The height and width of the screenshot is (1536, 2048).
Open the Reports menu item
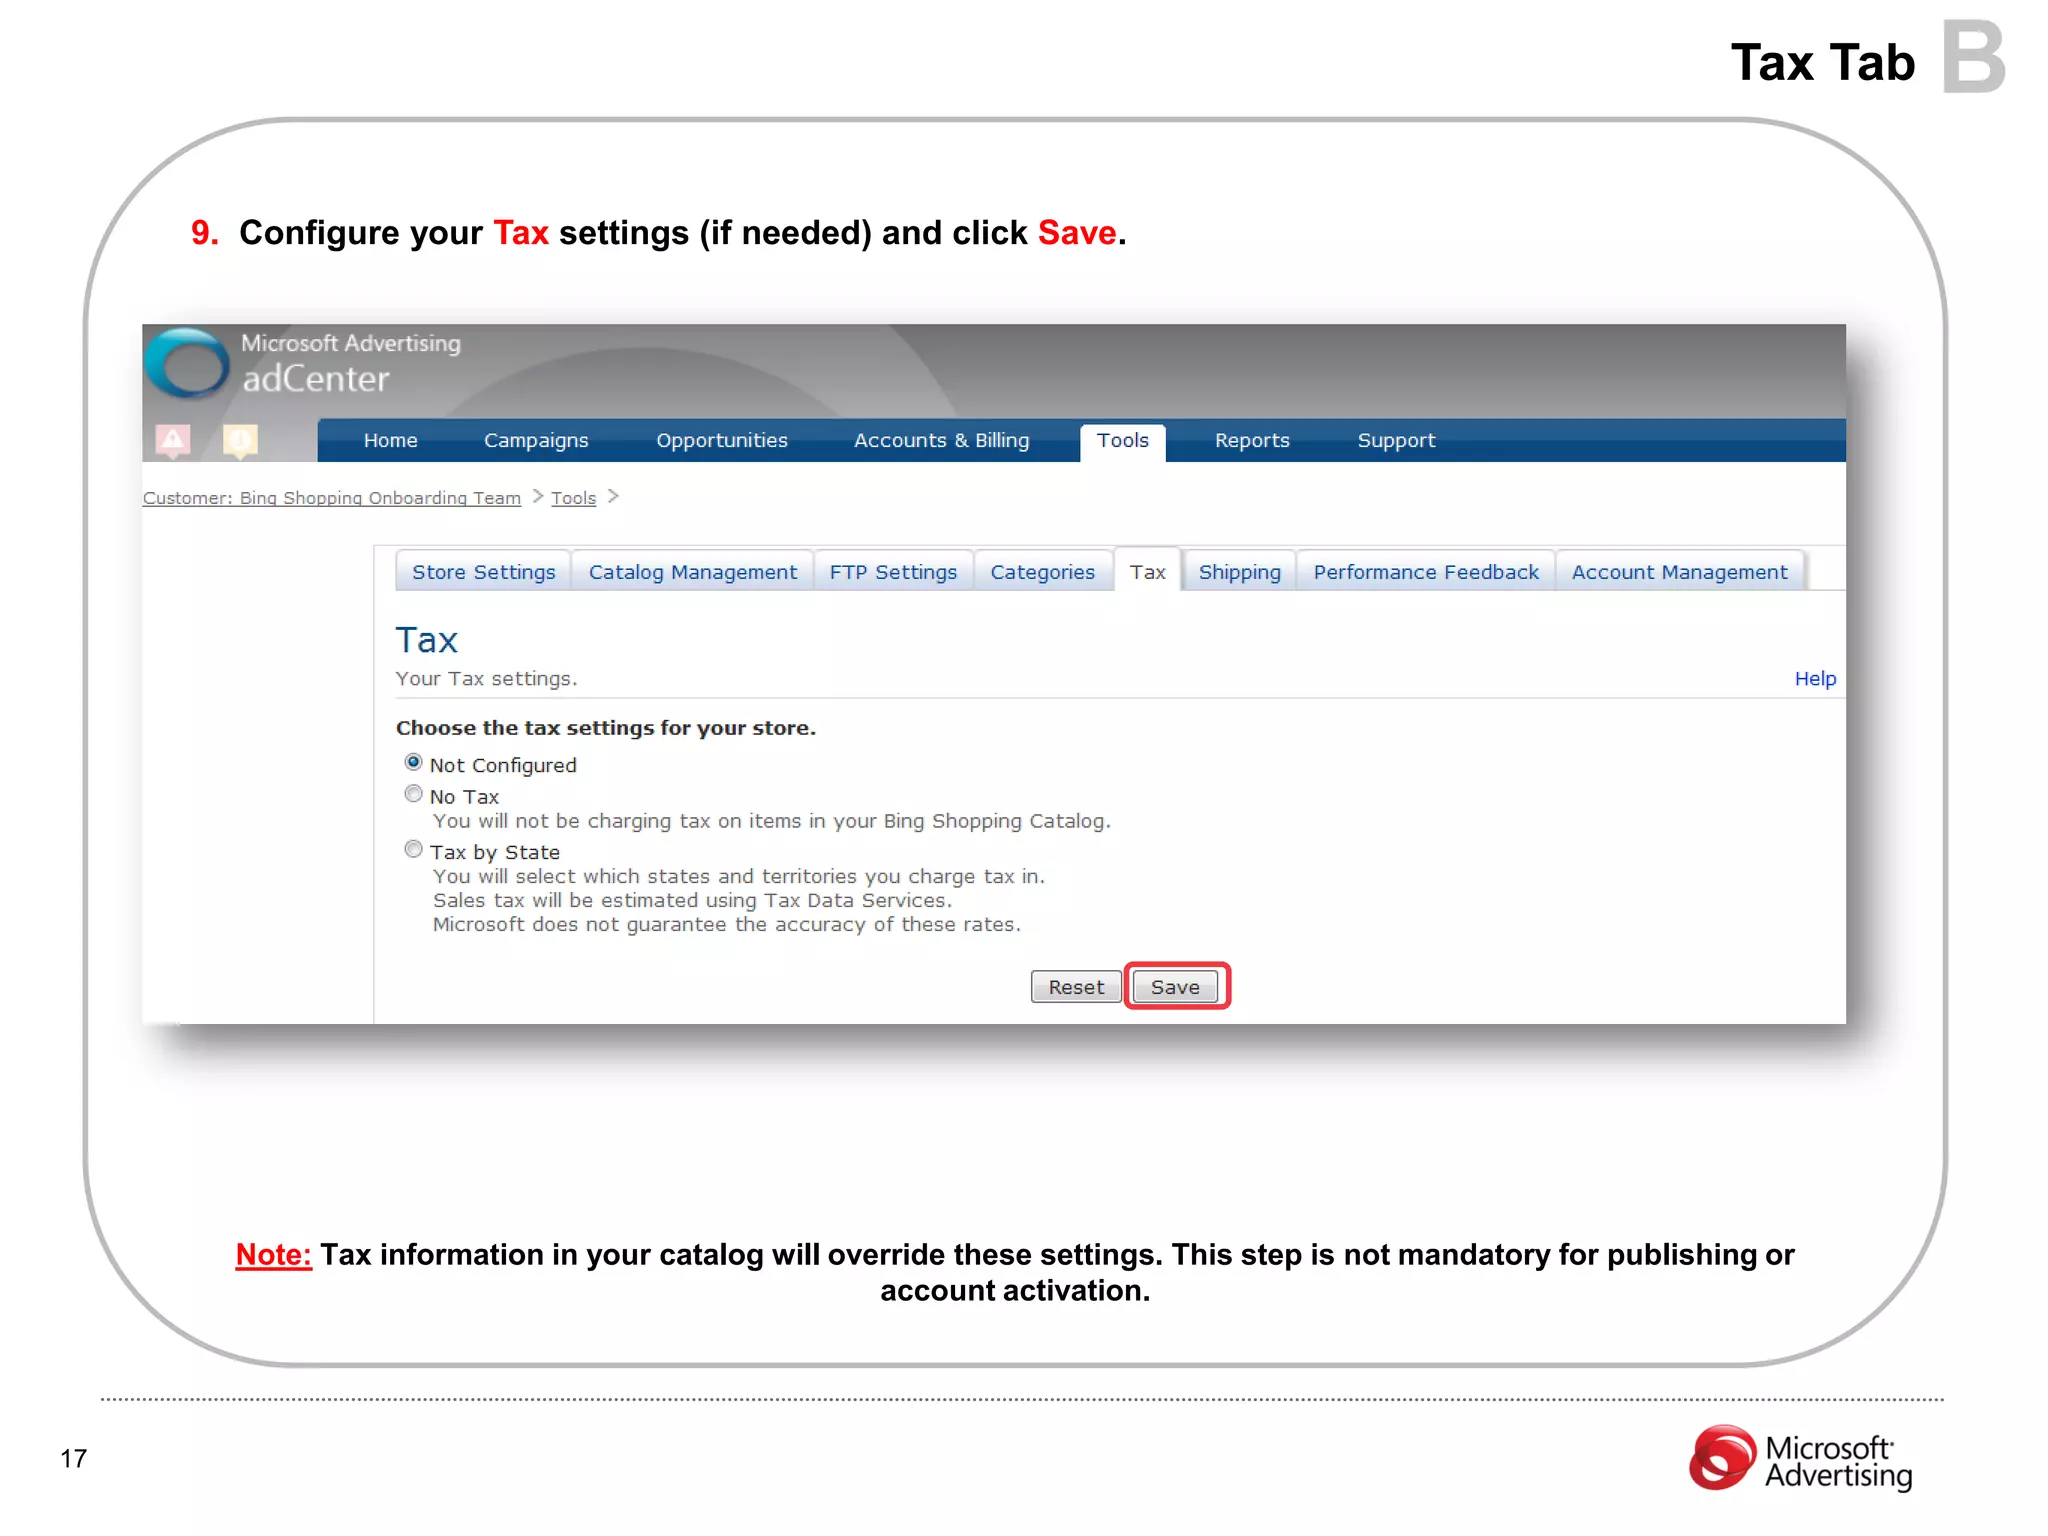1252,441
